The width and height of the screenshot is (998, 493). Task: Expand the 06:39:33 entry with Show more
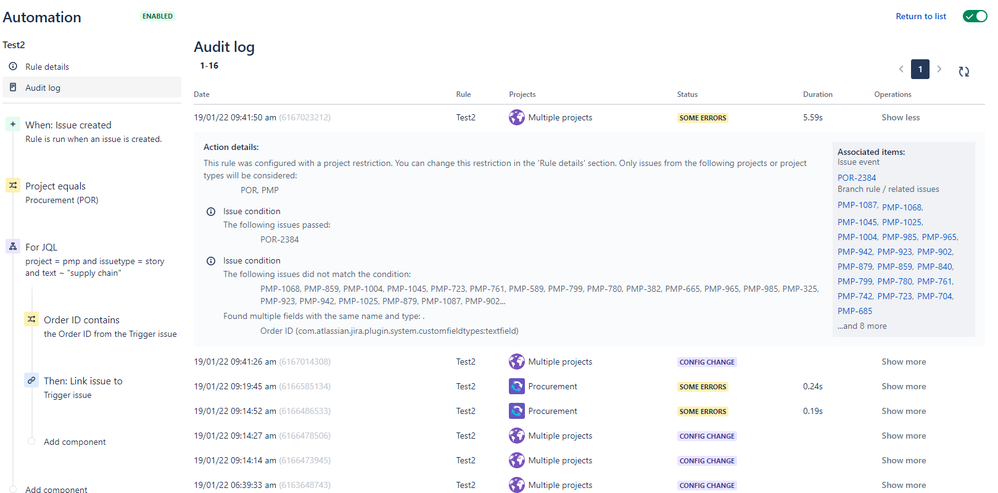(x=903, y=485)
